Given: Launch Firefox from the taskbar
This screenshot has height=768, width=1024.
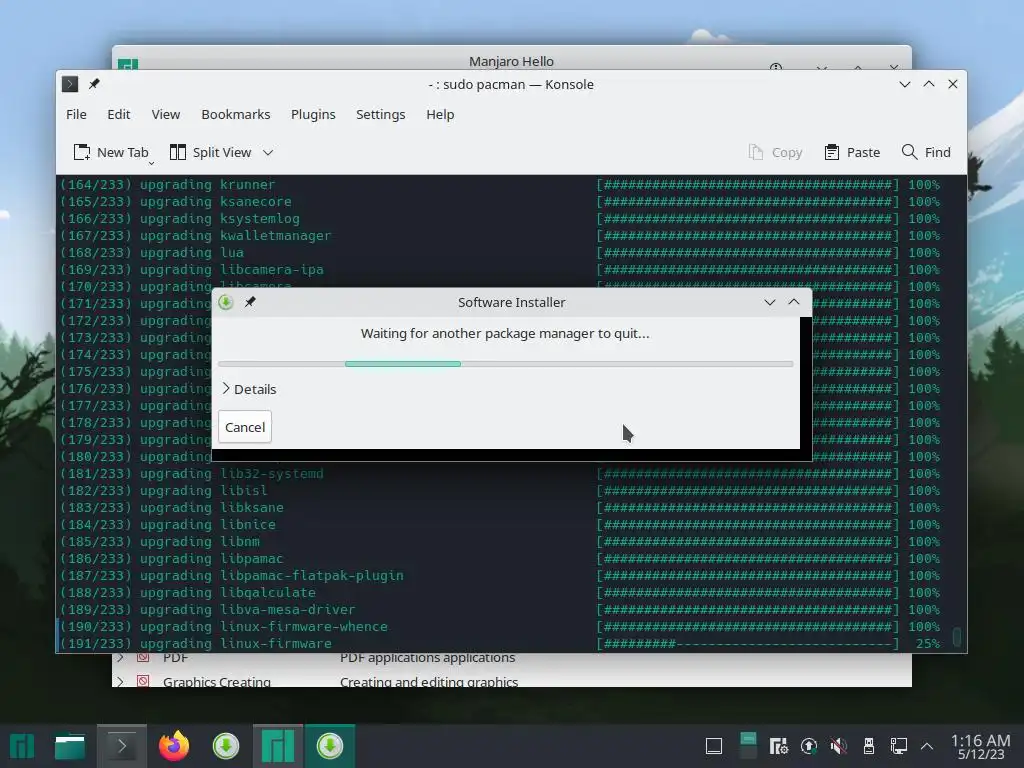Looking at the screenshot, I should 174,746.
